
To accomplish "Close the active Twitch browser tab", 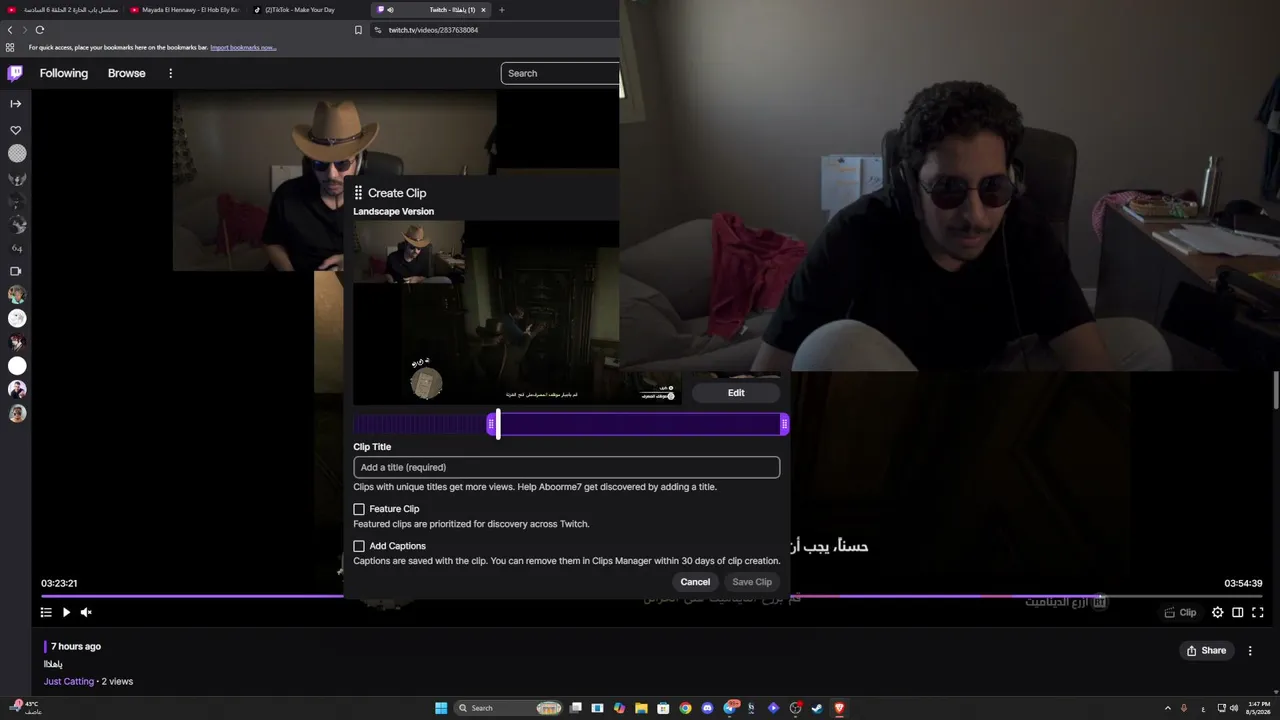I will [x=483, y=10].
